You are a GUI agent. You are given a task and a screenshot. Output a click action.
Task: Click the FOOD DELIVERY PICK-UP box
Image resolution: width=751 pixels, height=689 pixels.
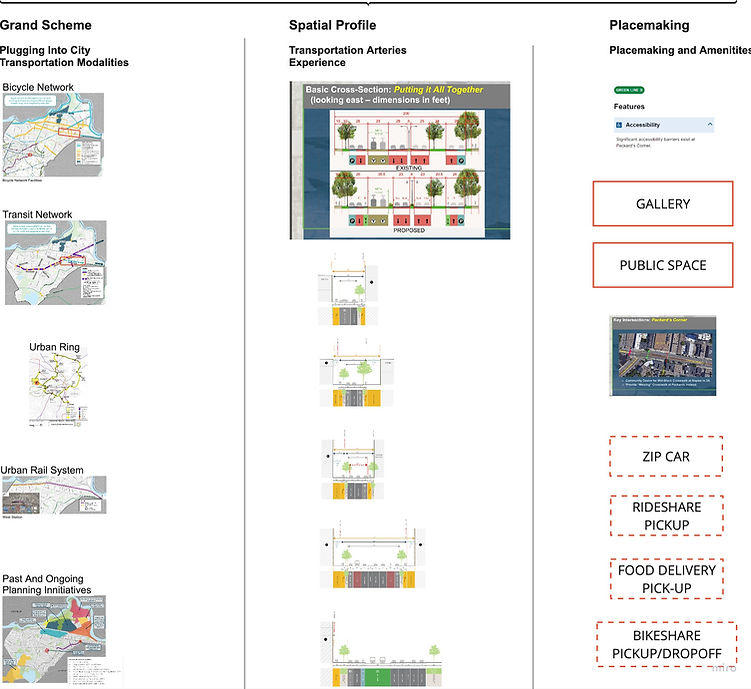(x=666, y=579)
